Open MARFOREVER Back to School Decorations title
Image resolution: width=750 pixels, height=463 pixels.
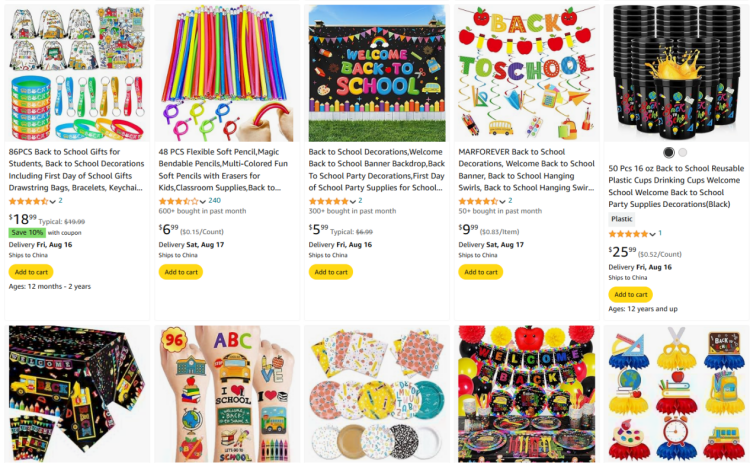point(526,170)
